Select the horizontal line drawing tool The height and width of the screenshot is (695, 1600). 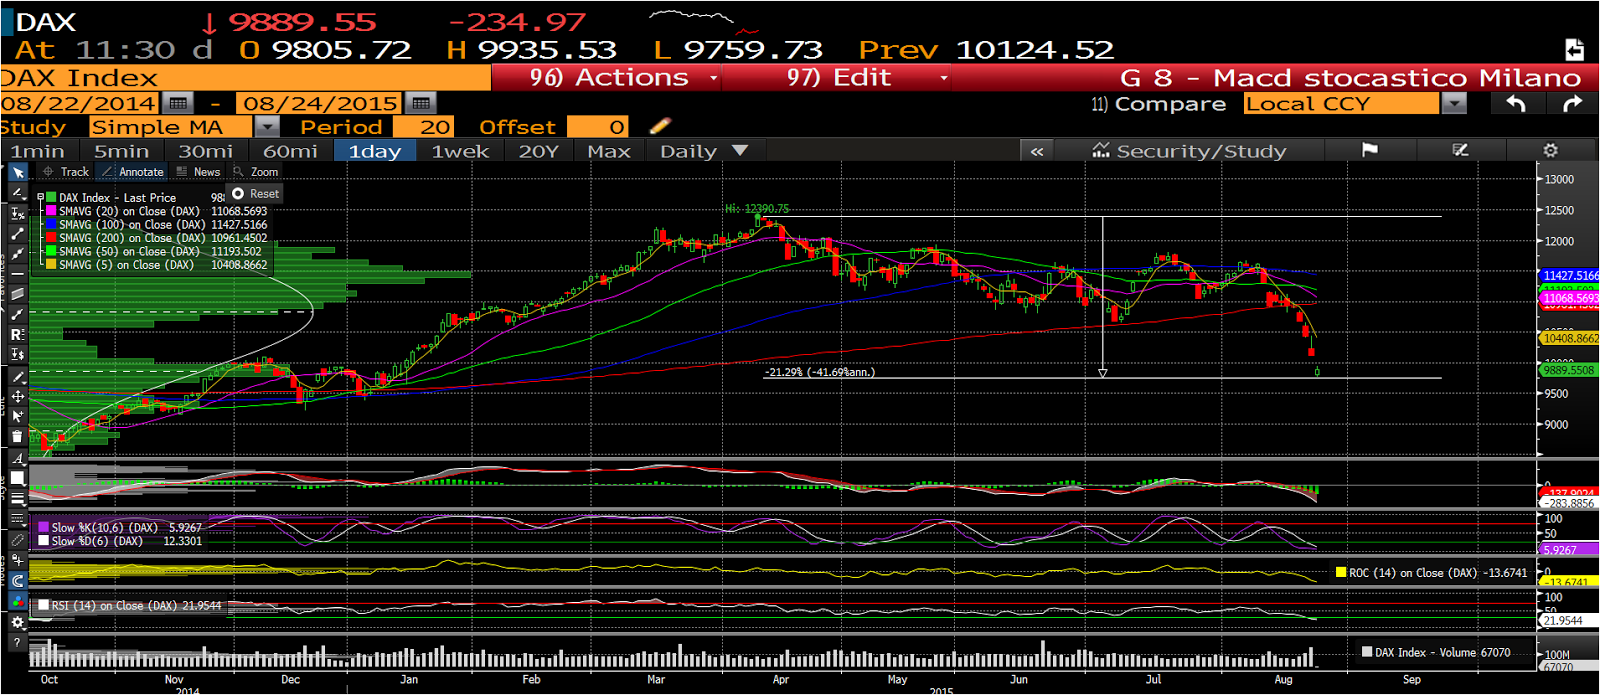(17, 273)
